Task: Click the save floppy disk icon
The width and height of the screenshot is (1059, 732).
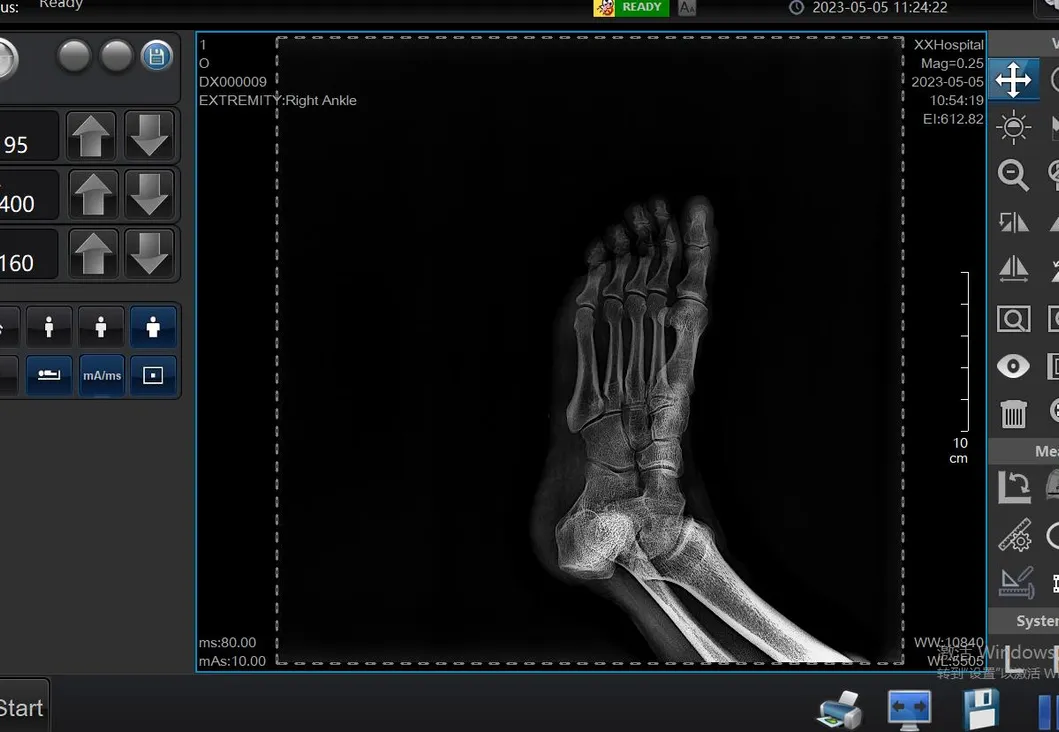Action: pos(980,708)
